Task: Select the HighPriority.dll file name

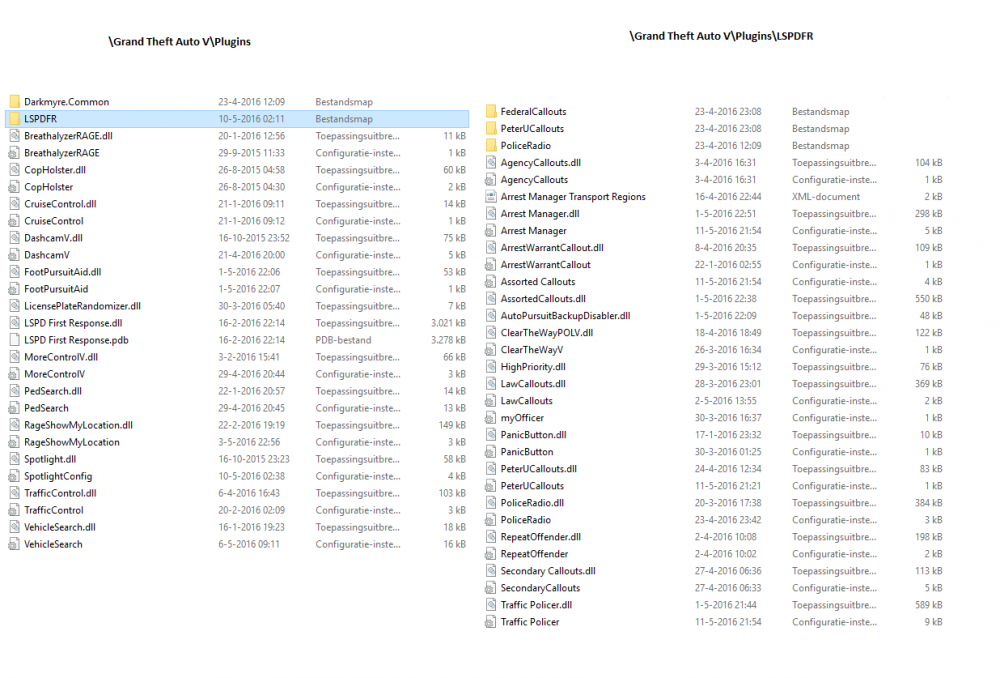Action: [533, 367]
